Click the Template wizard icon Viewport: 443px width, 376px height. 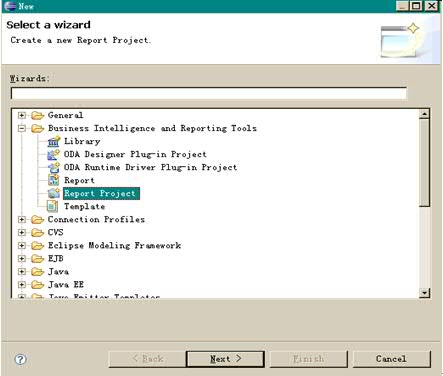click(x=53, y=206)
